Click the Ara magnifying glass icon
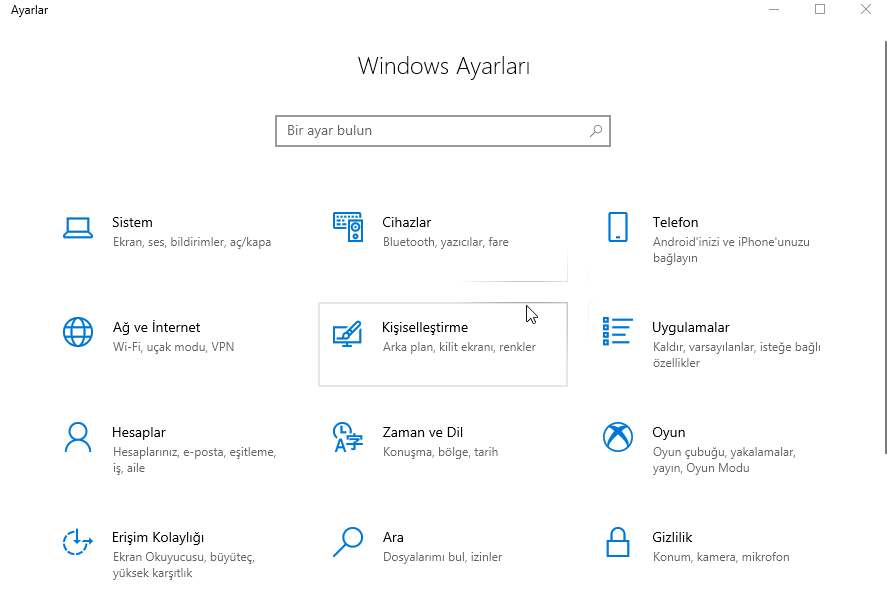 (x=348, y=542)
